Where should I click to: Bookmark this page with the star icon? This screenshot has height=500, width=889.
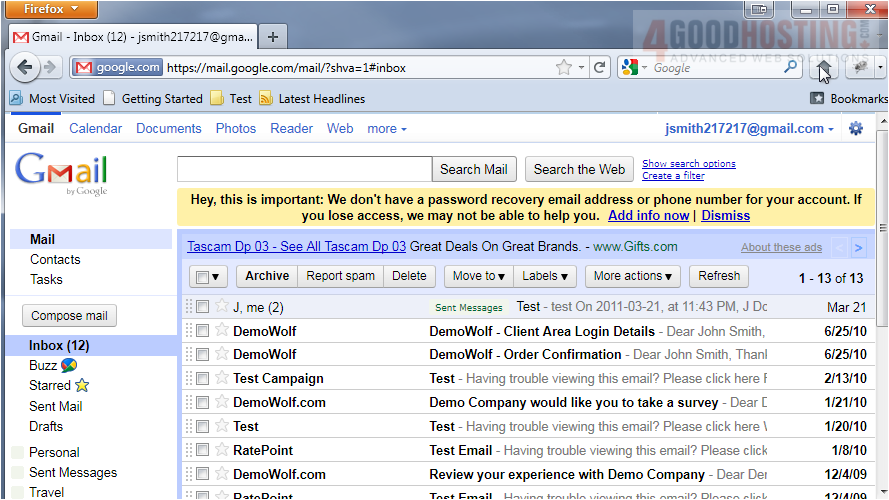click(x=564, y=68)
